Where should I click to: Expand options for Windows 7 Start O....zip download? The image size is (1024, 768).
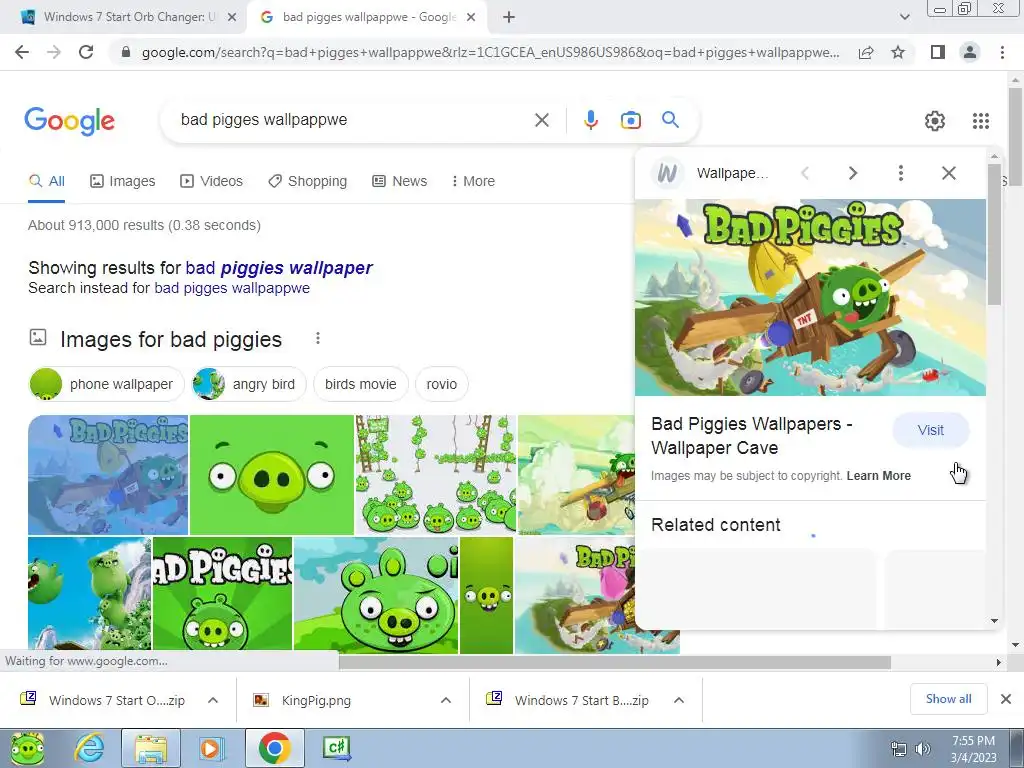(x=213, y=700)
